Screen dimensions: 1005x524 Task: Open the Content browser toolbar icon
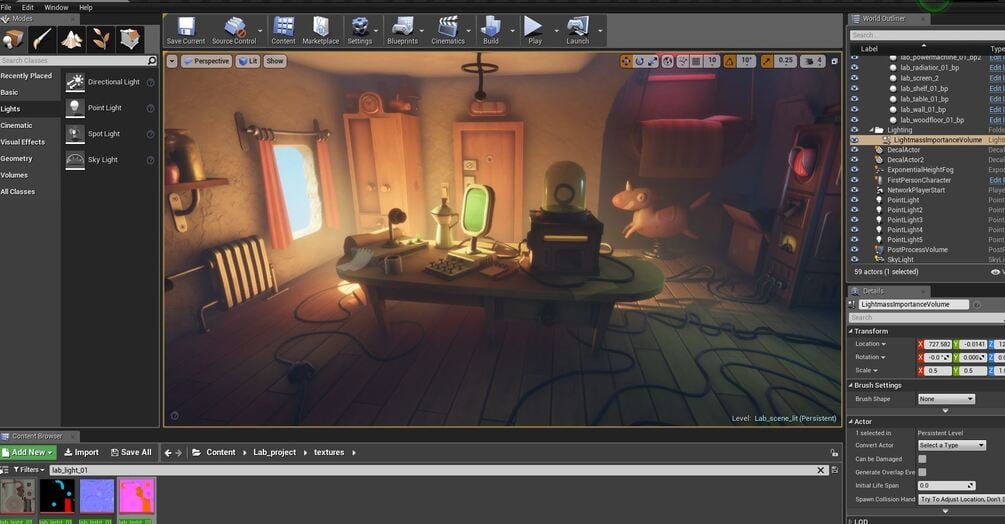(283, 31)
